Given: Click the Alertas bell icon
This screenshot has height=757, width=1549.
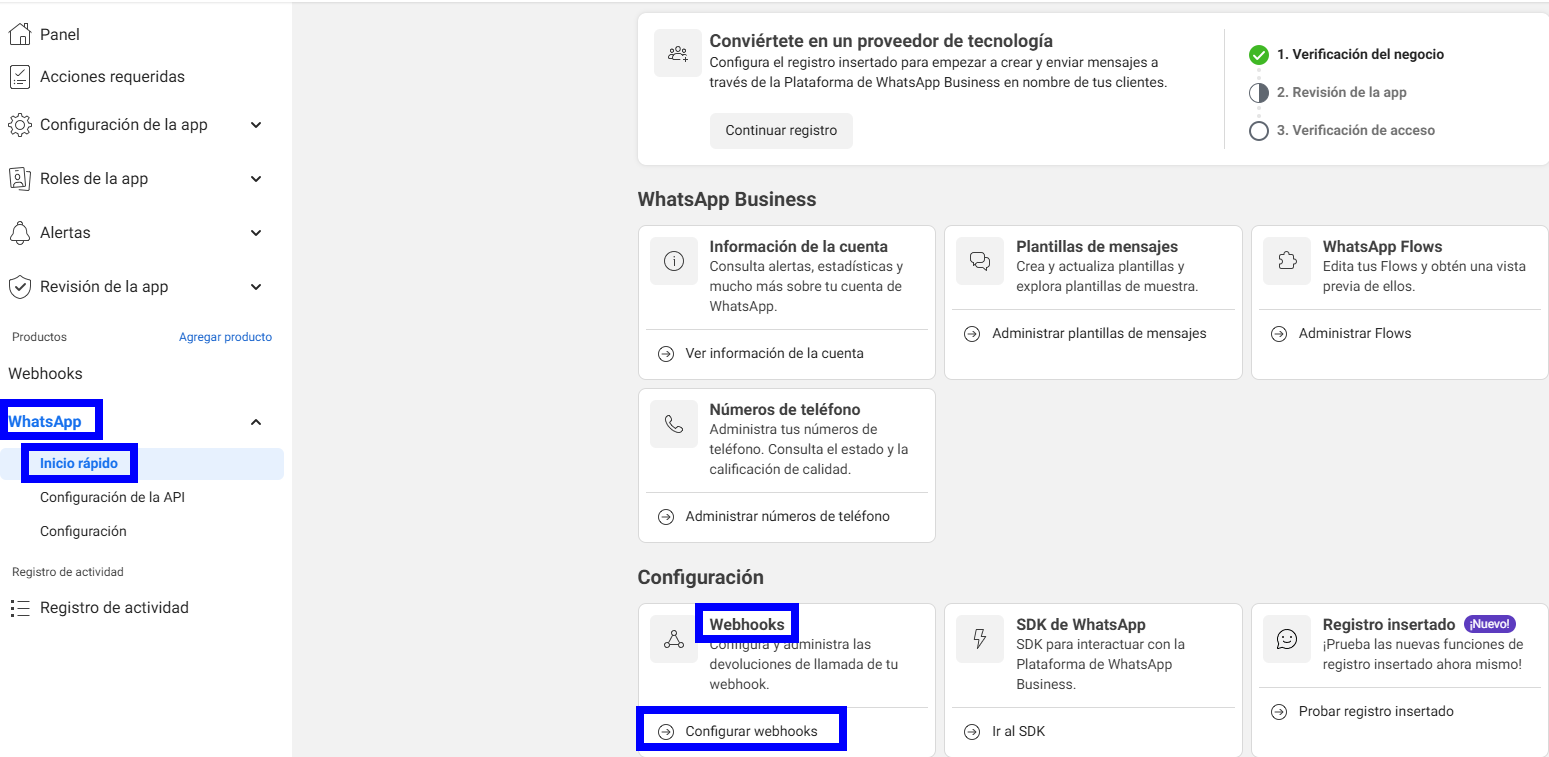Looking at the screenshot, I should 20,233.
